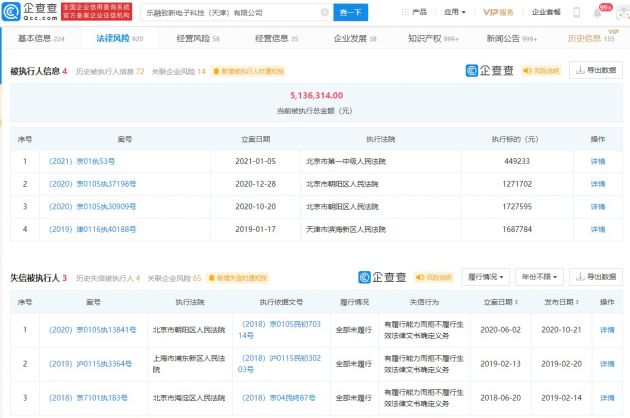This screenshot has height=418, width=630.
Task: Expand the 应用 dropdown in top bar
Action: (454, 12)
